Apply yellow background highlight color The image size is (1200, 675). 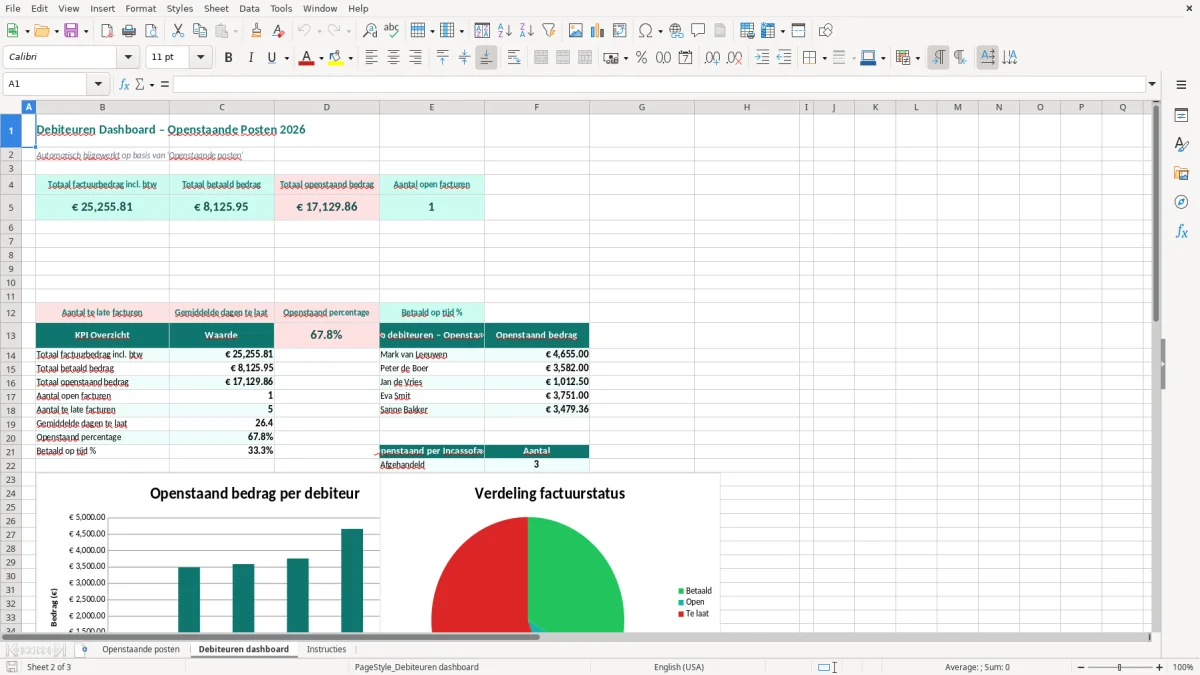pyautogui.click(x=336, y=58)
